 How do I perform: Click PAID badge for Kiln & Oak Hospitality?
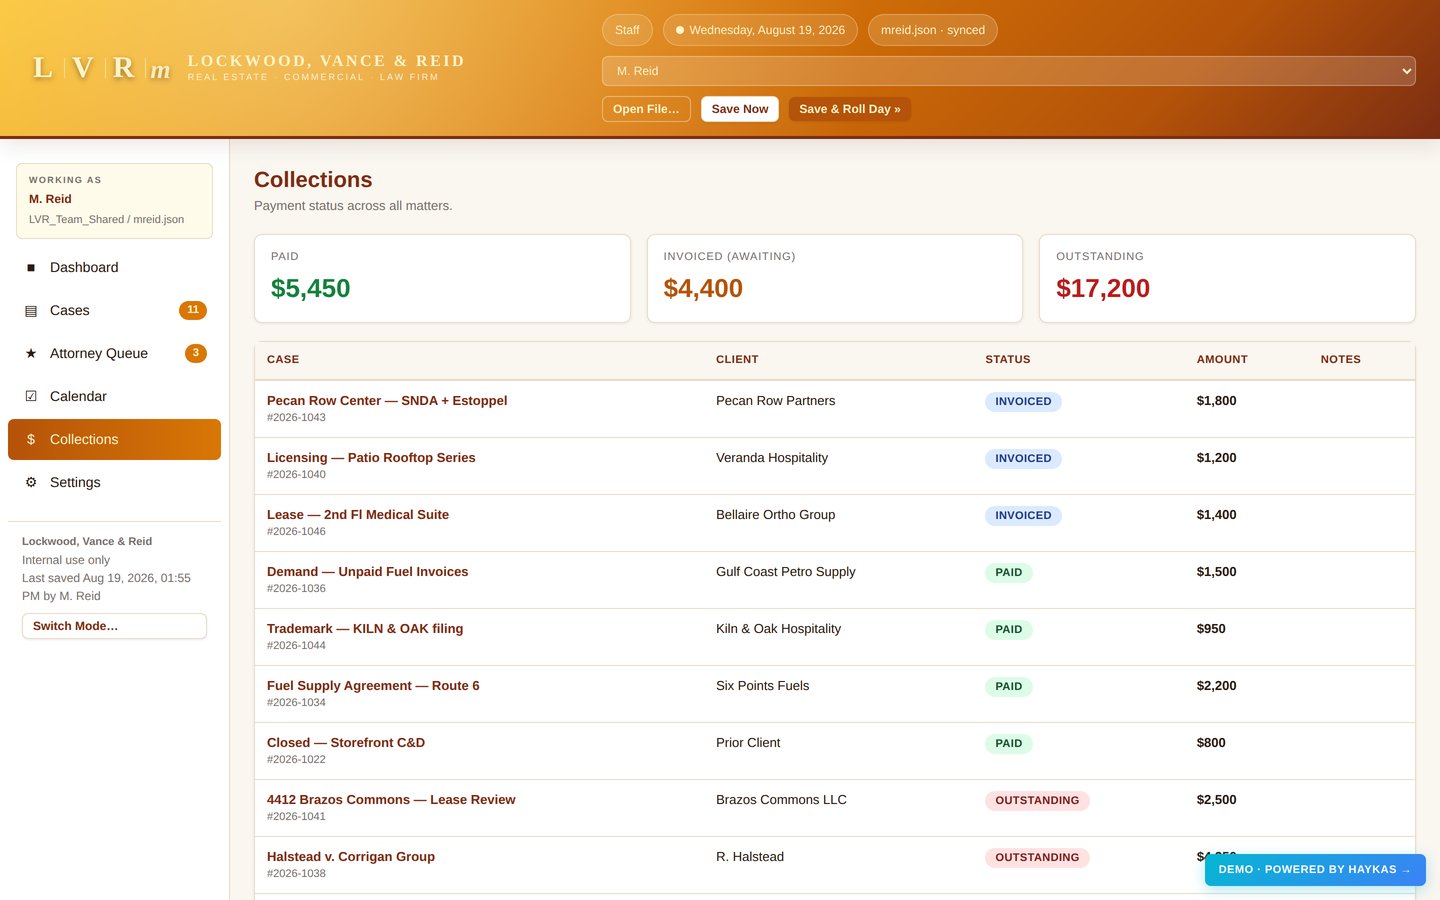click(x=1009, y=630)
